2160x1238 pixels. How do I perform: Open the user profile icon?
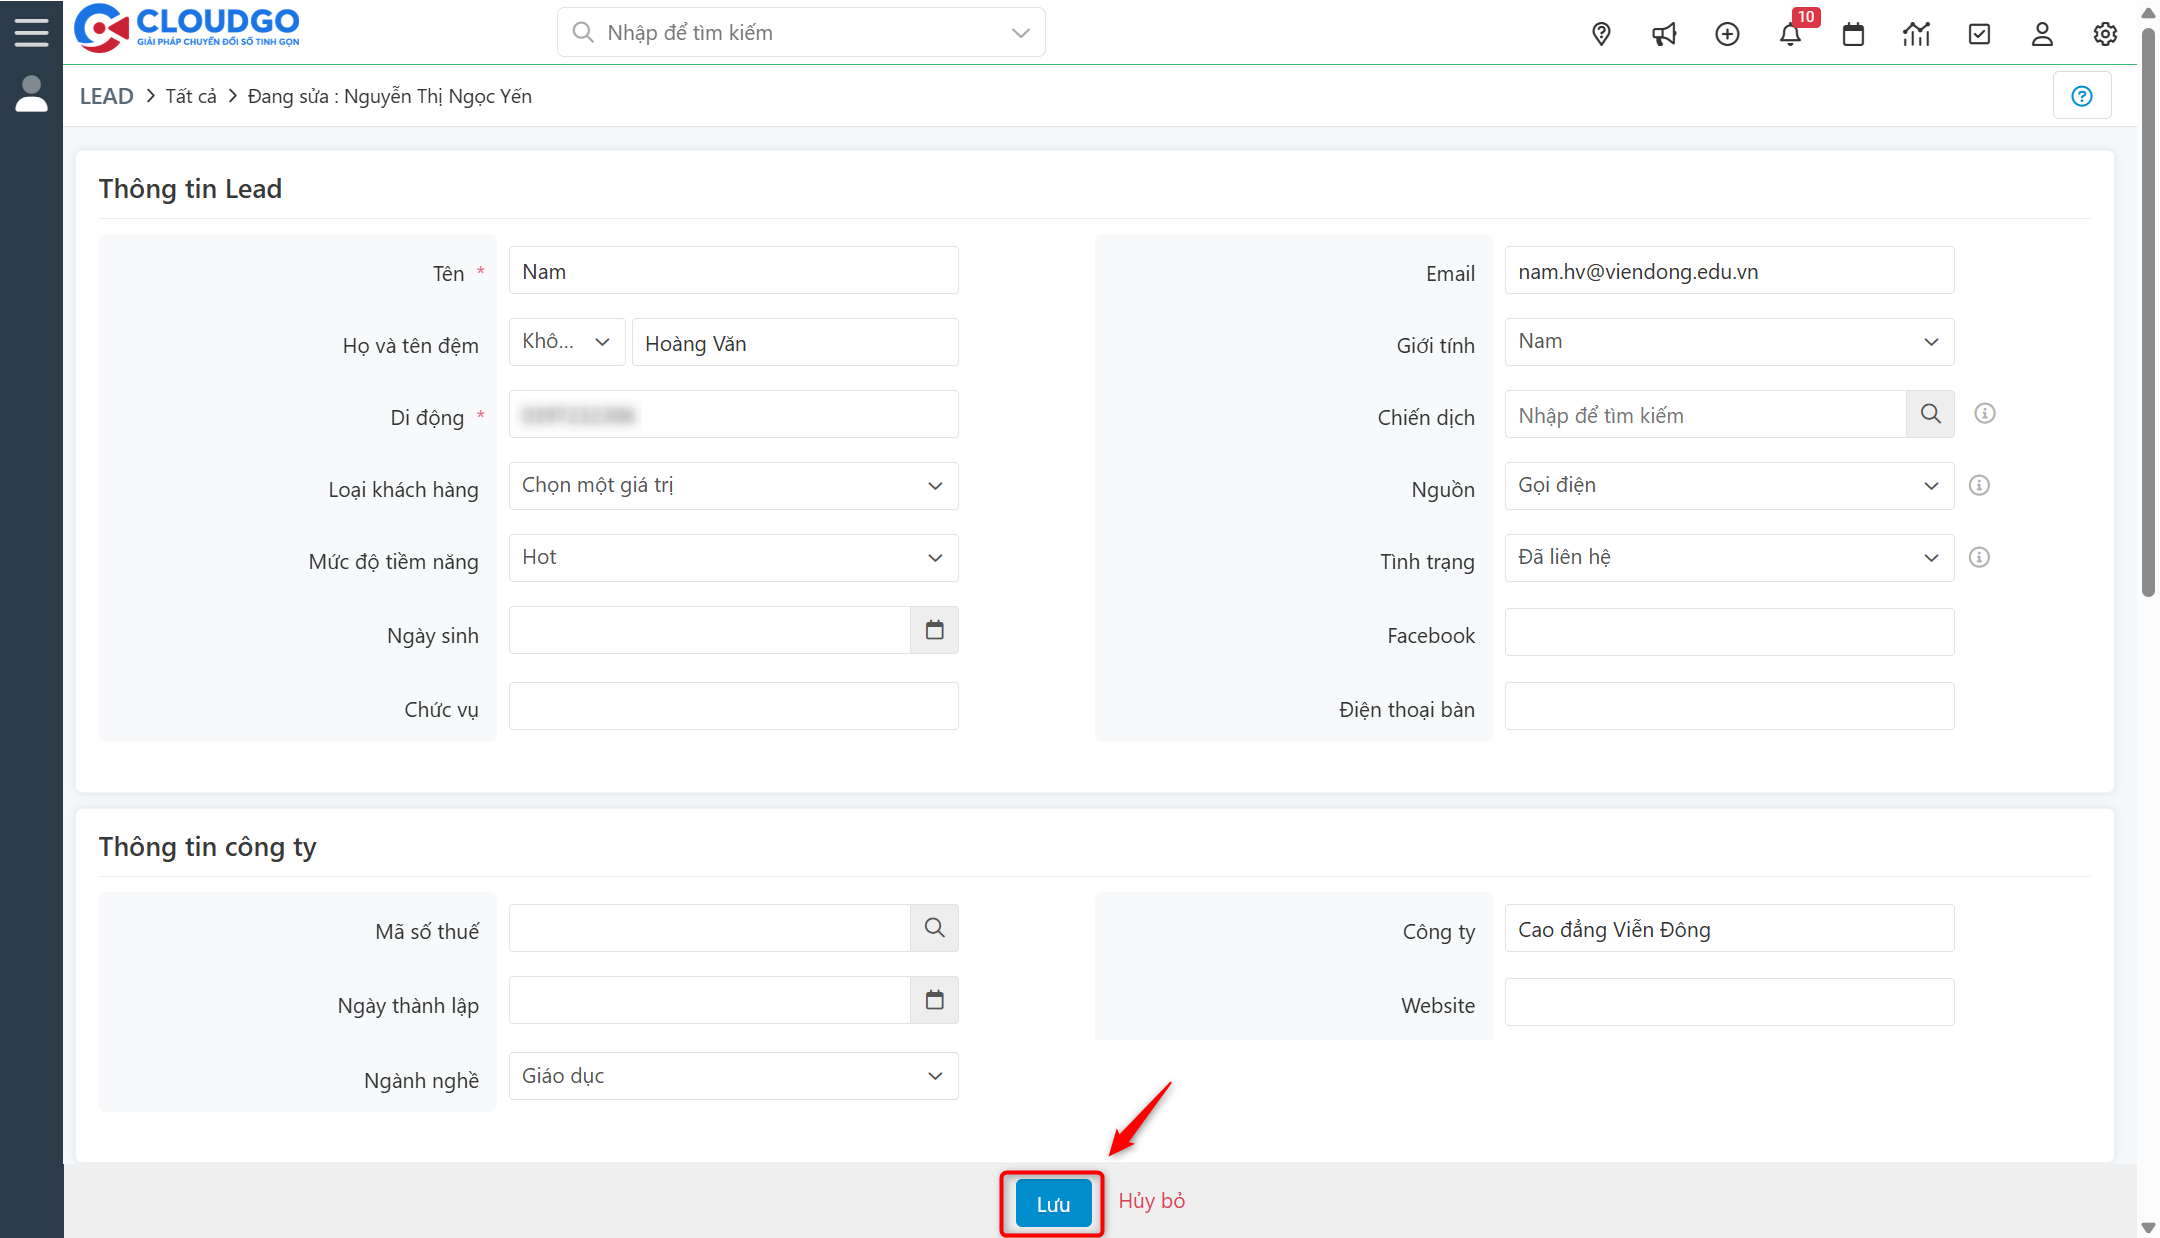(2042, 33)
